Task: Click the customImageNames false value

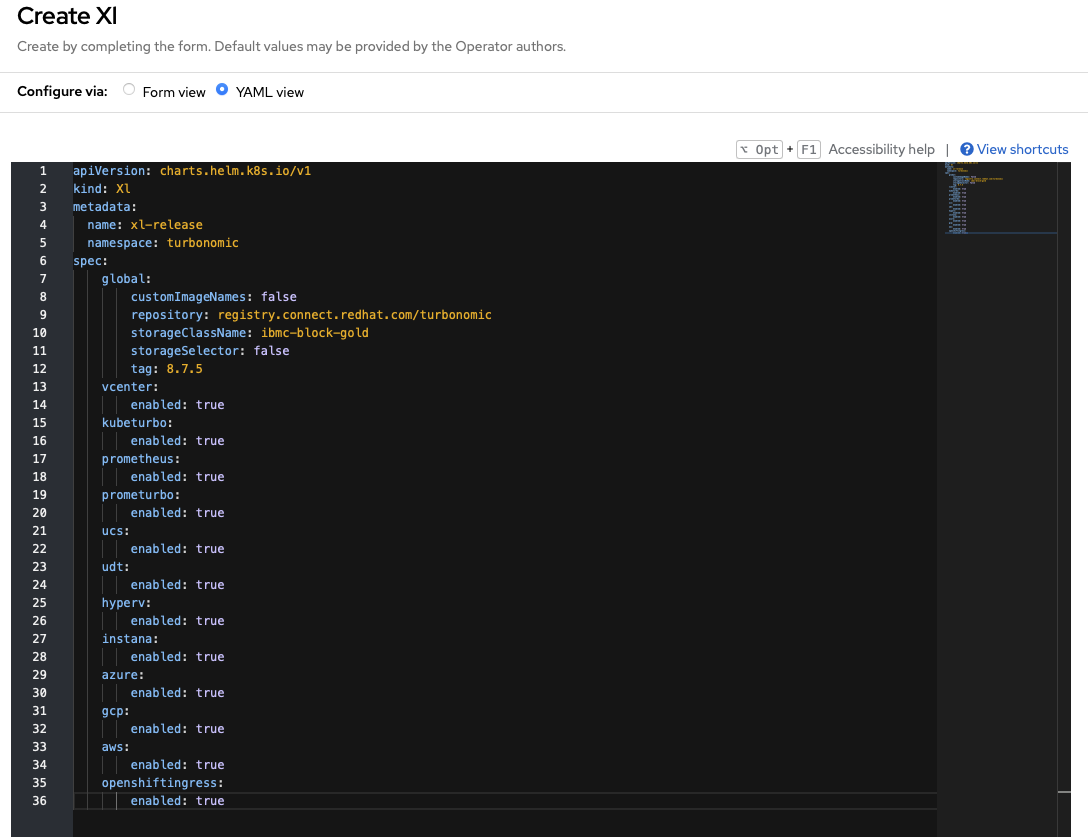Action: 278,297
